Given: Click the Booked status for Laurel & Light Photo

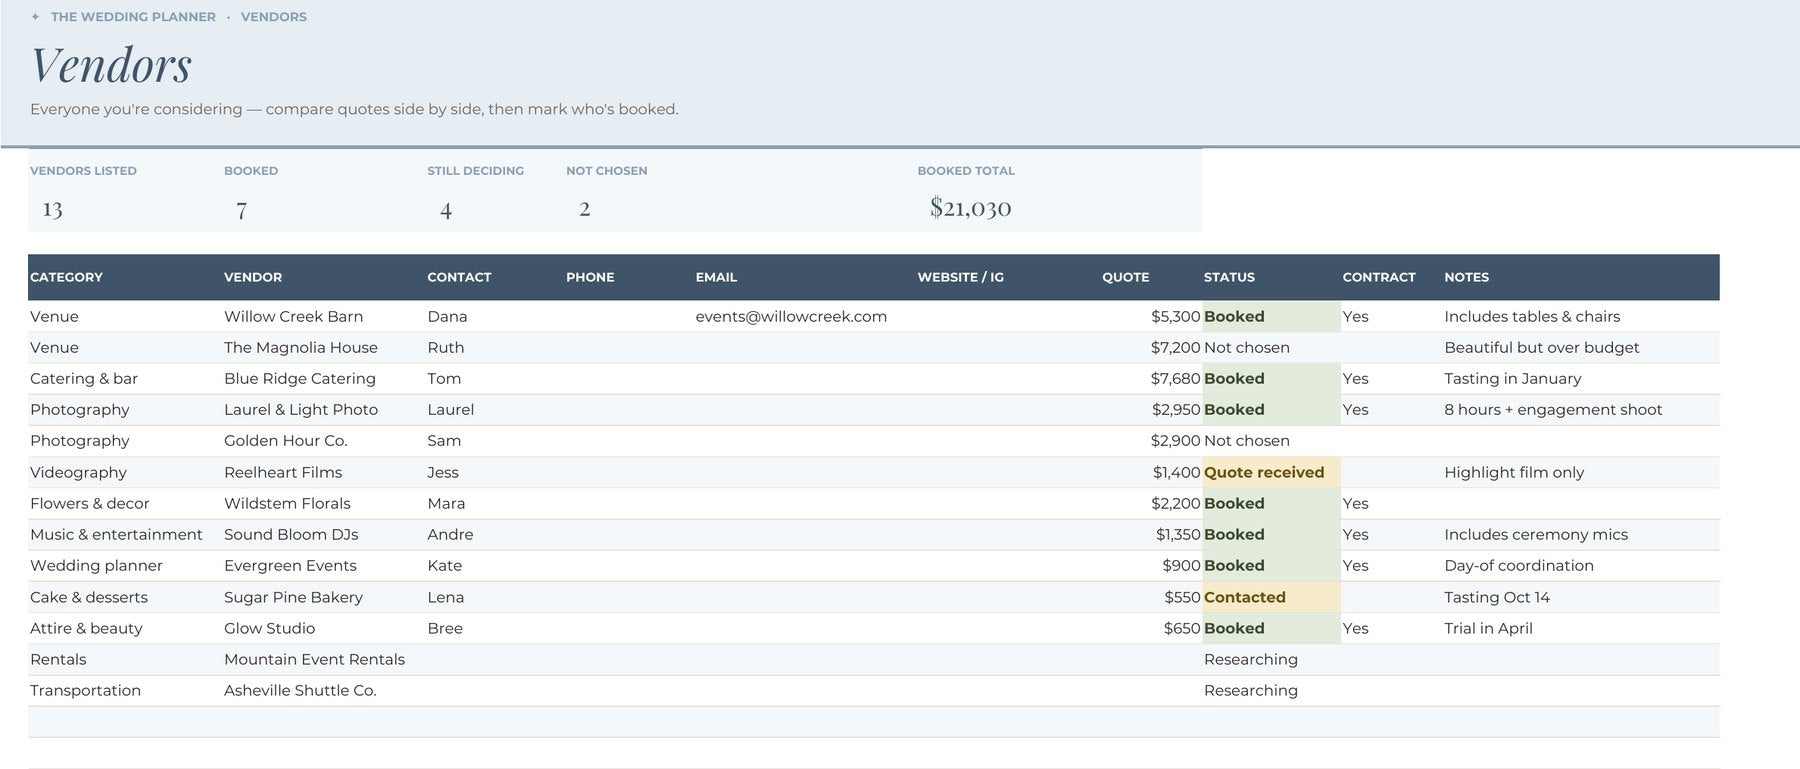Looking at the screenshot, I should [1234, 409].
